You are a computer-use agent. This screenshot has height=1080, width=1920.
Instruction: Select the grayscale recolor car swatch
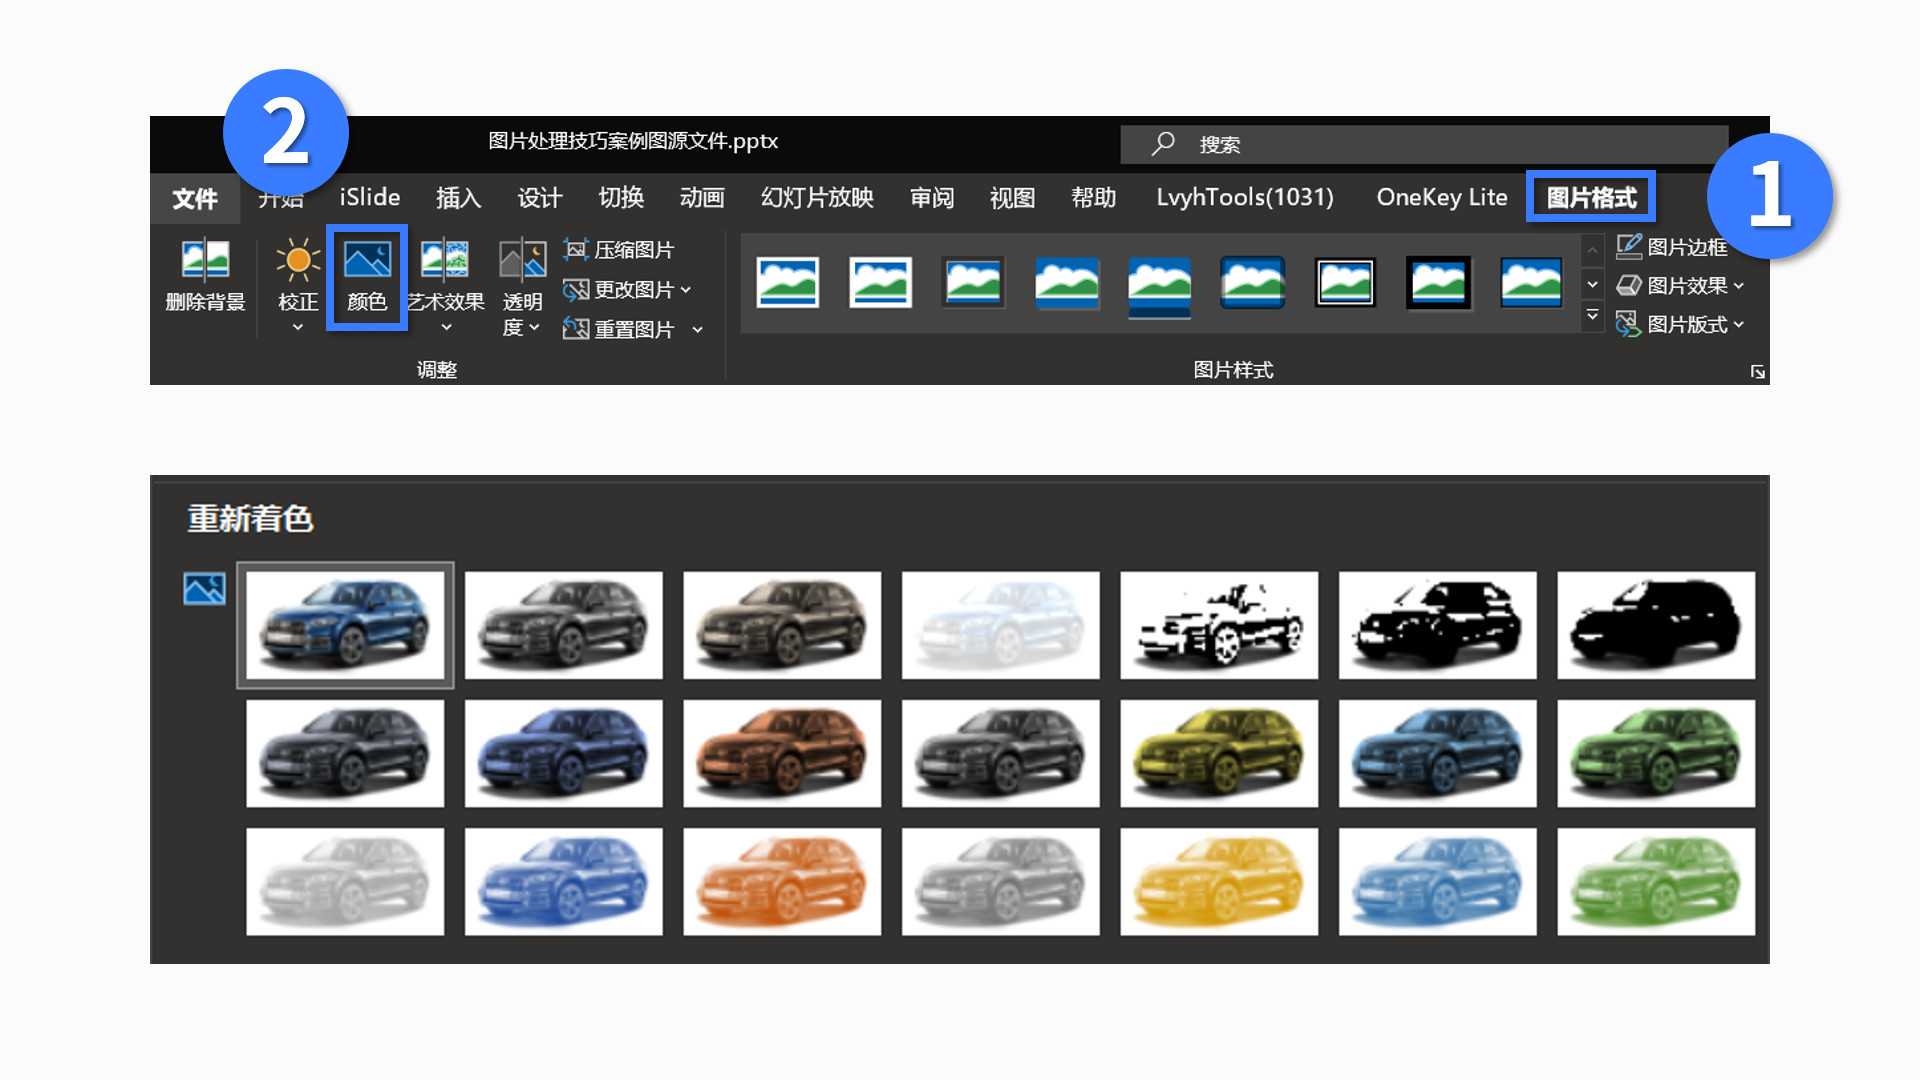coord(564,625)
